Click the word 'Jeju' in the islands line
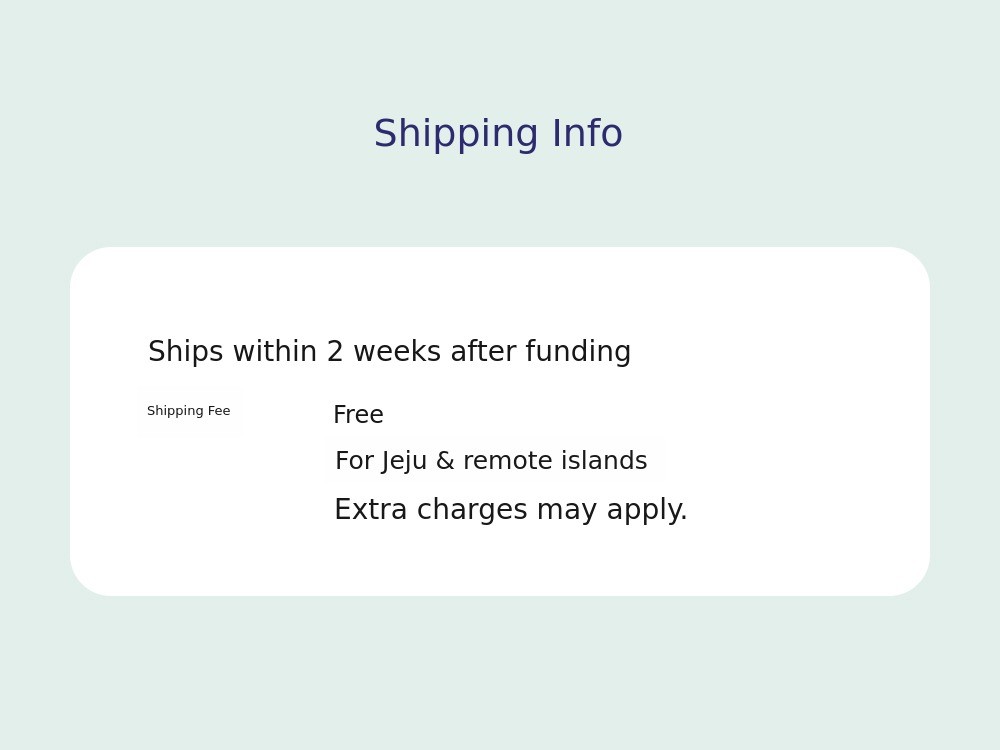 coord(404,461)
